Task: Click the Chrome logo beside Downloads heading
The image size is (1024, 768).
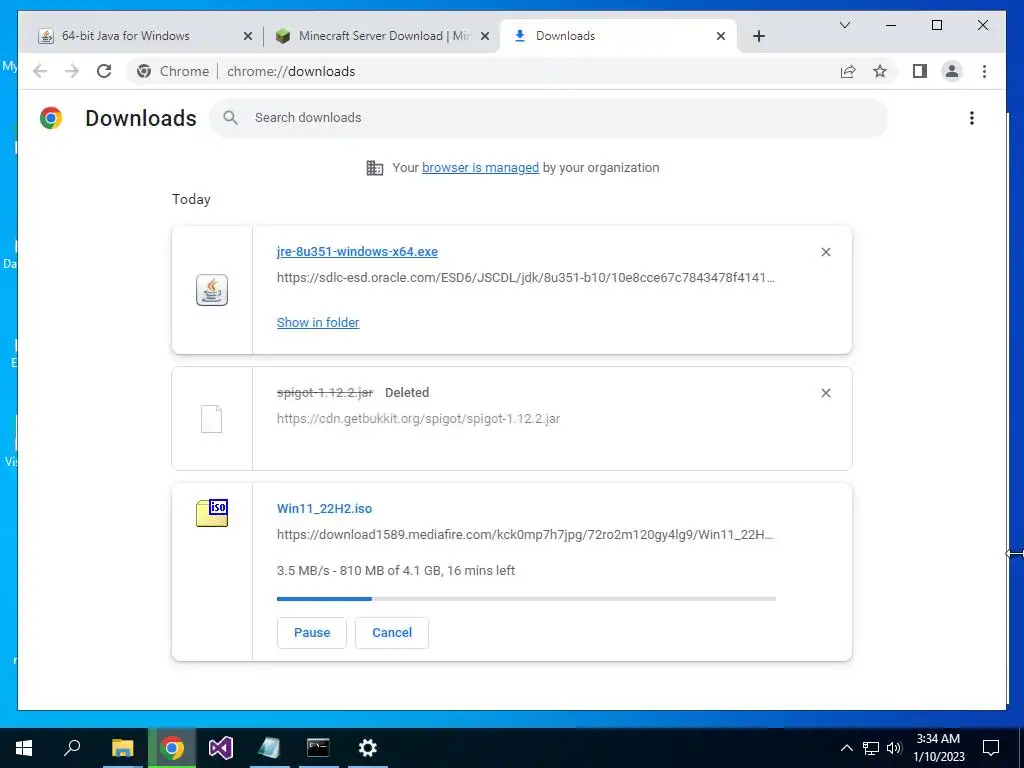Action: 51,118
